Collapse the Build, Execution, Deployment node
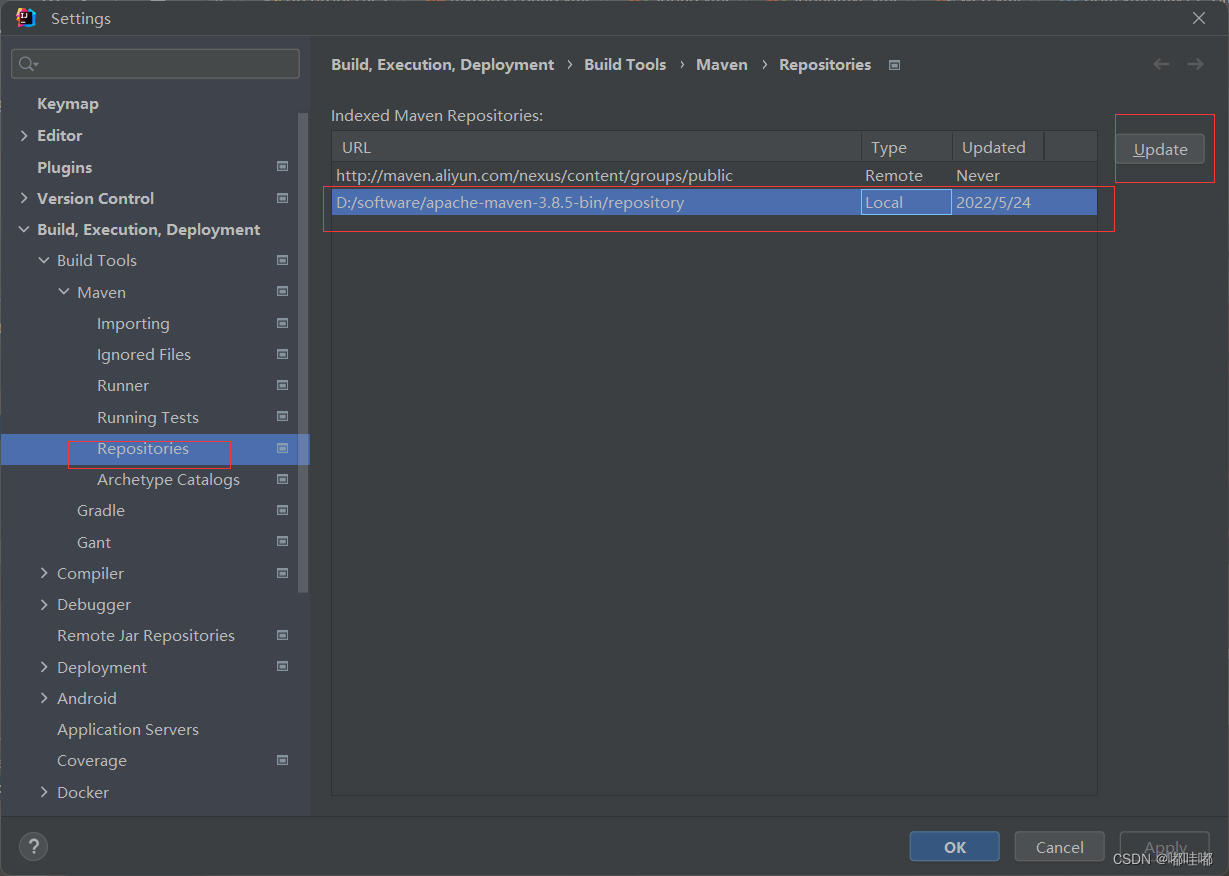The height and width of the screenshot is (876, 1229). (24, 229)
